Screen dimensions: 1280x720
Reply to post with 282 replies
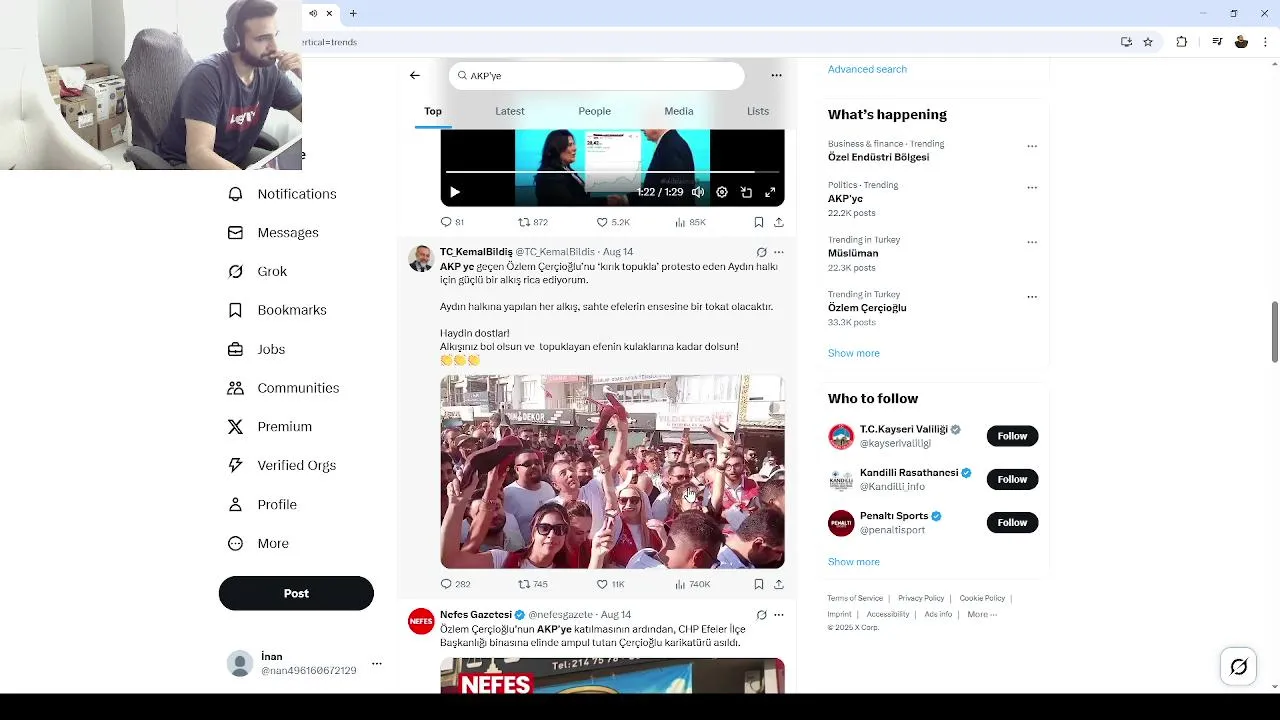click(x=455, y=584)
